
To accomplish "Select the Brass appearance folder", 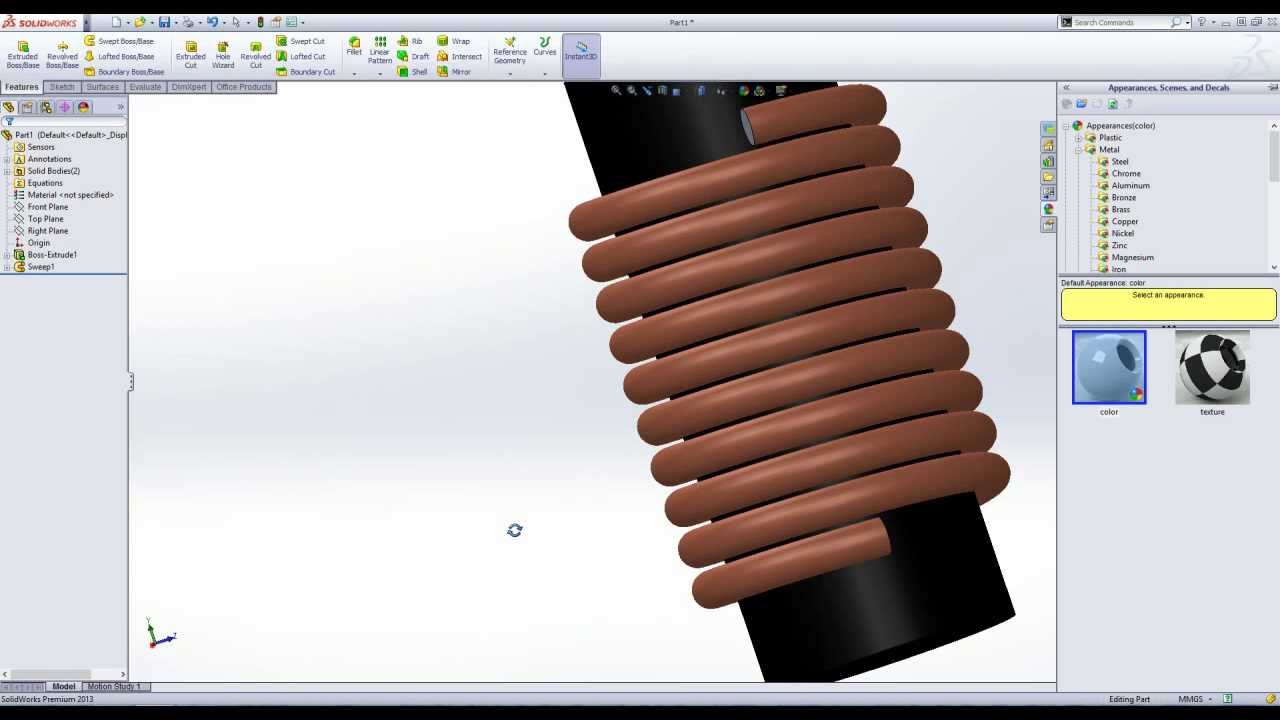I will pyautogui.click(x=1114, y=210).
